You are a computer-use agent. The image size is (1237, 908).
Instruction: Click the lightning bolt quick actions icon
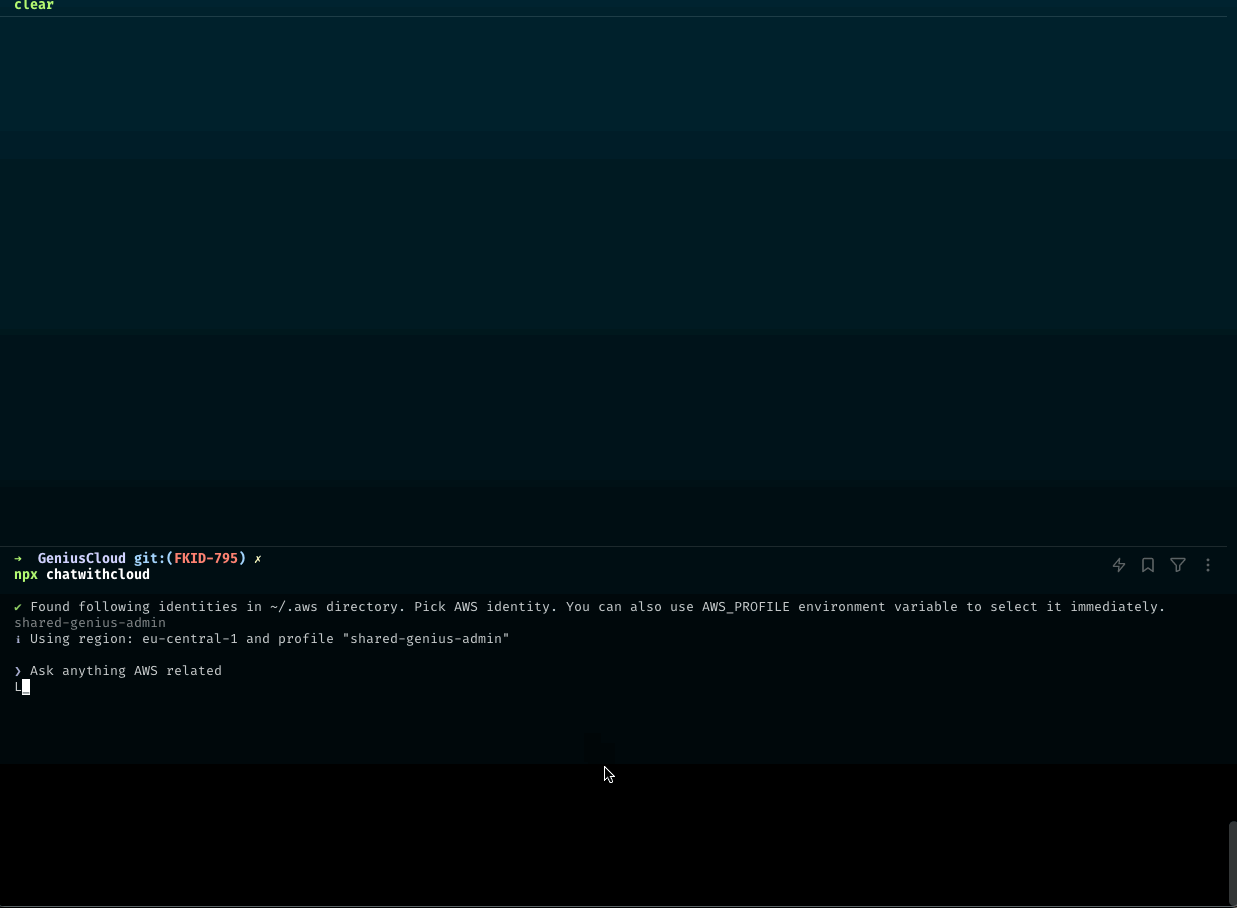pyautogui.click(x=1118, y=565)
